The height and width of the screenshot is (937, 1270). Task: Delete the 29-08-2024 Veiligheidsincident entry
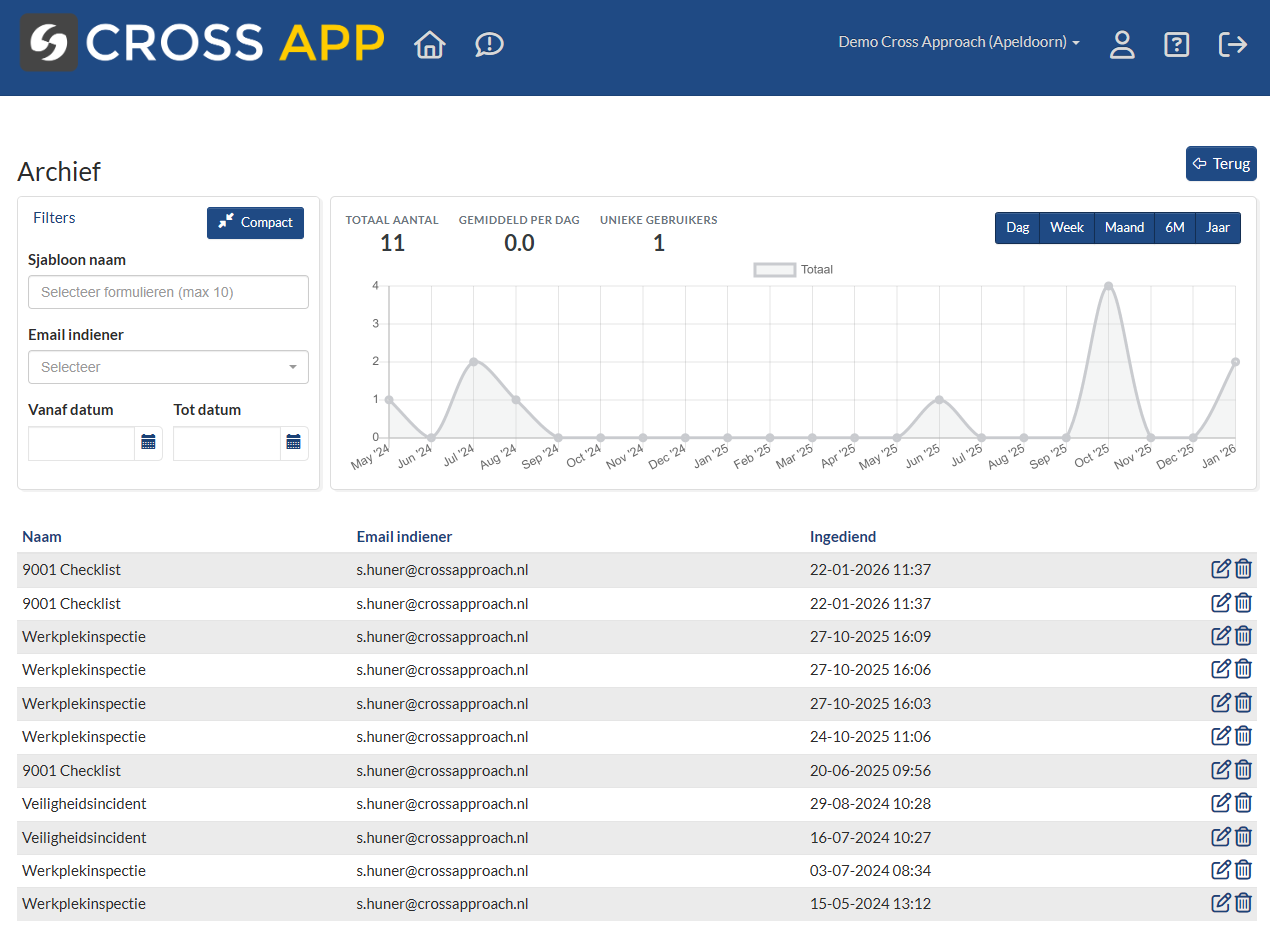tap(1243, 803)
